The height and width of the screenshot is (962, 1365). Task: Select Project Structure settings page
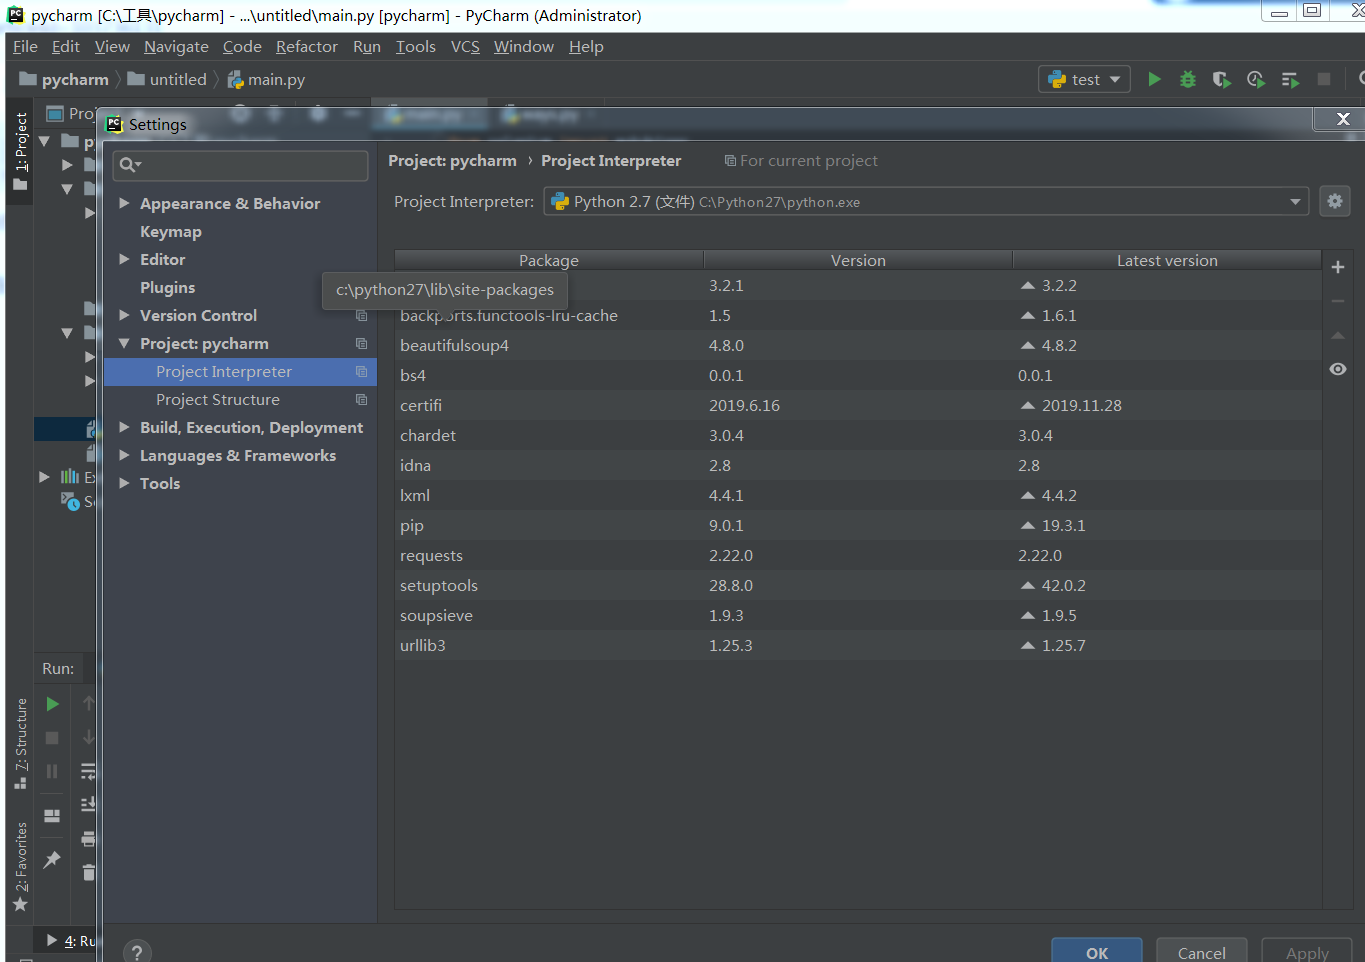218,399
